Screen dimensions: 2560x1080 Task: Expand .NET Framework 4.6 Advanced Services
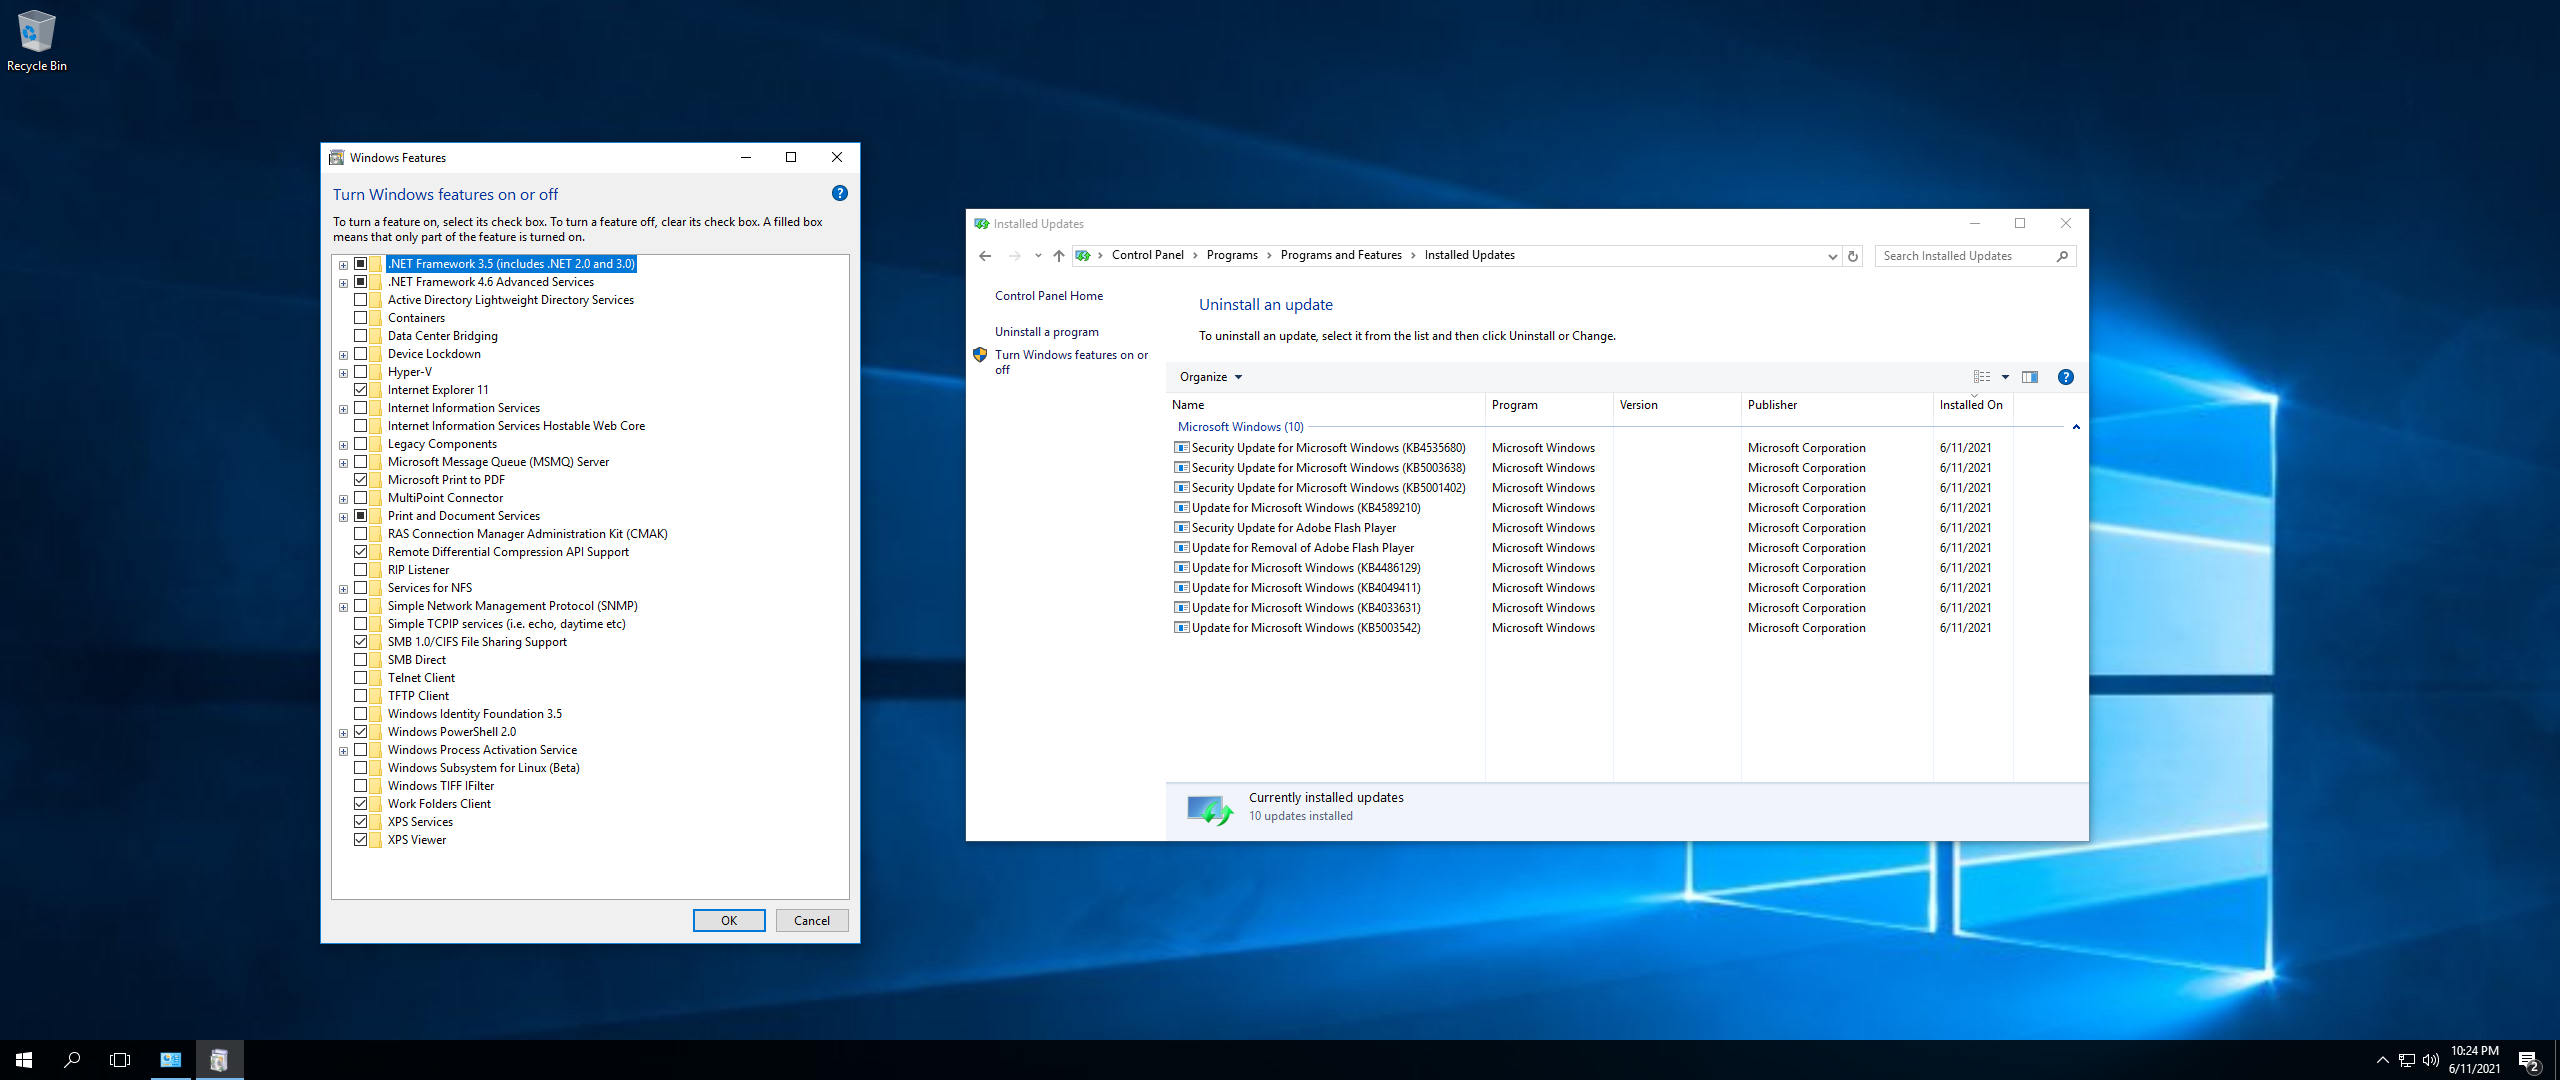coord(343,283)
